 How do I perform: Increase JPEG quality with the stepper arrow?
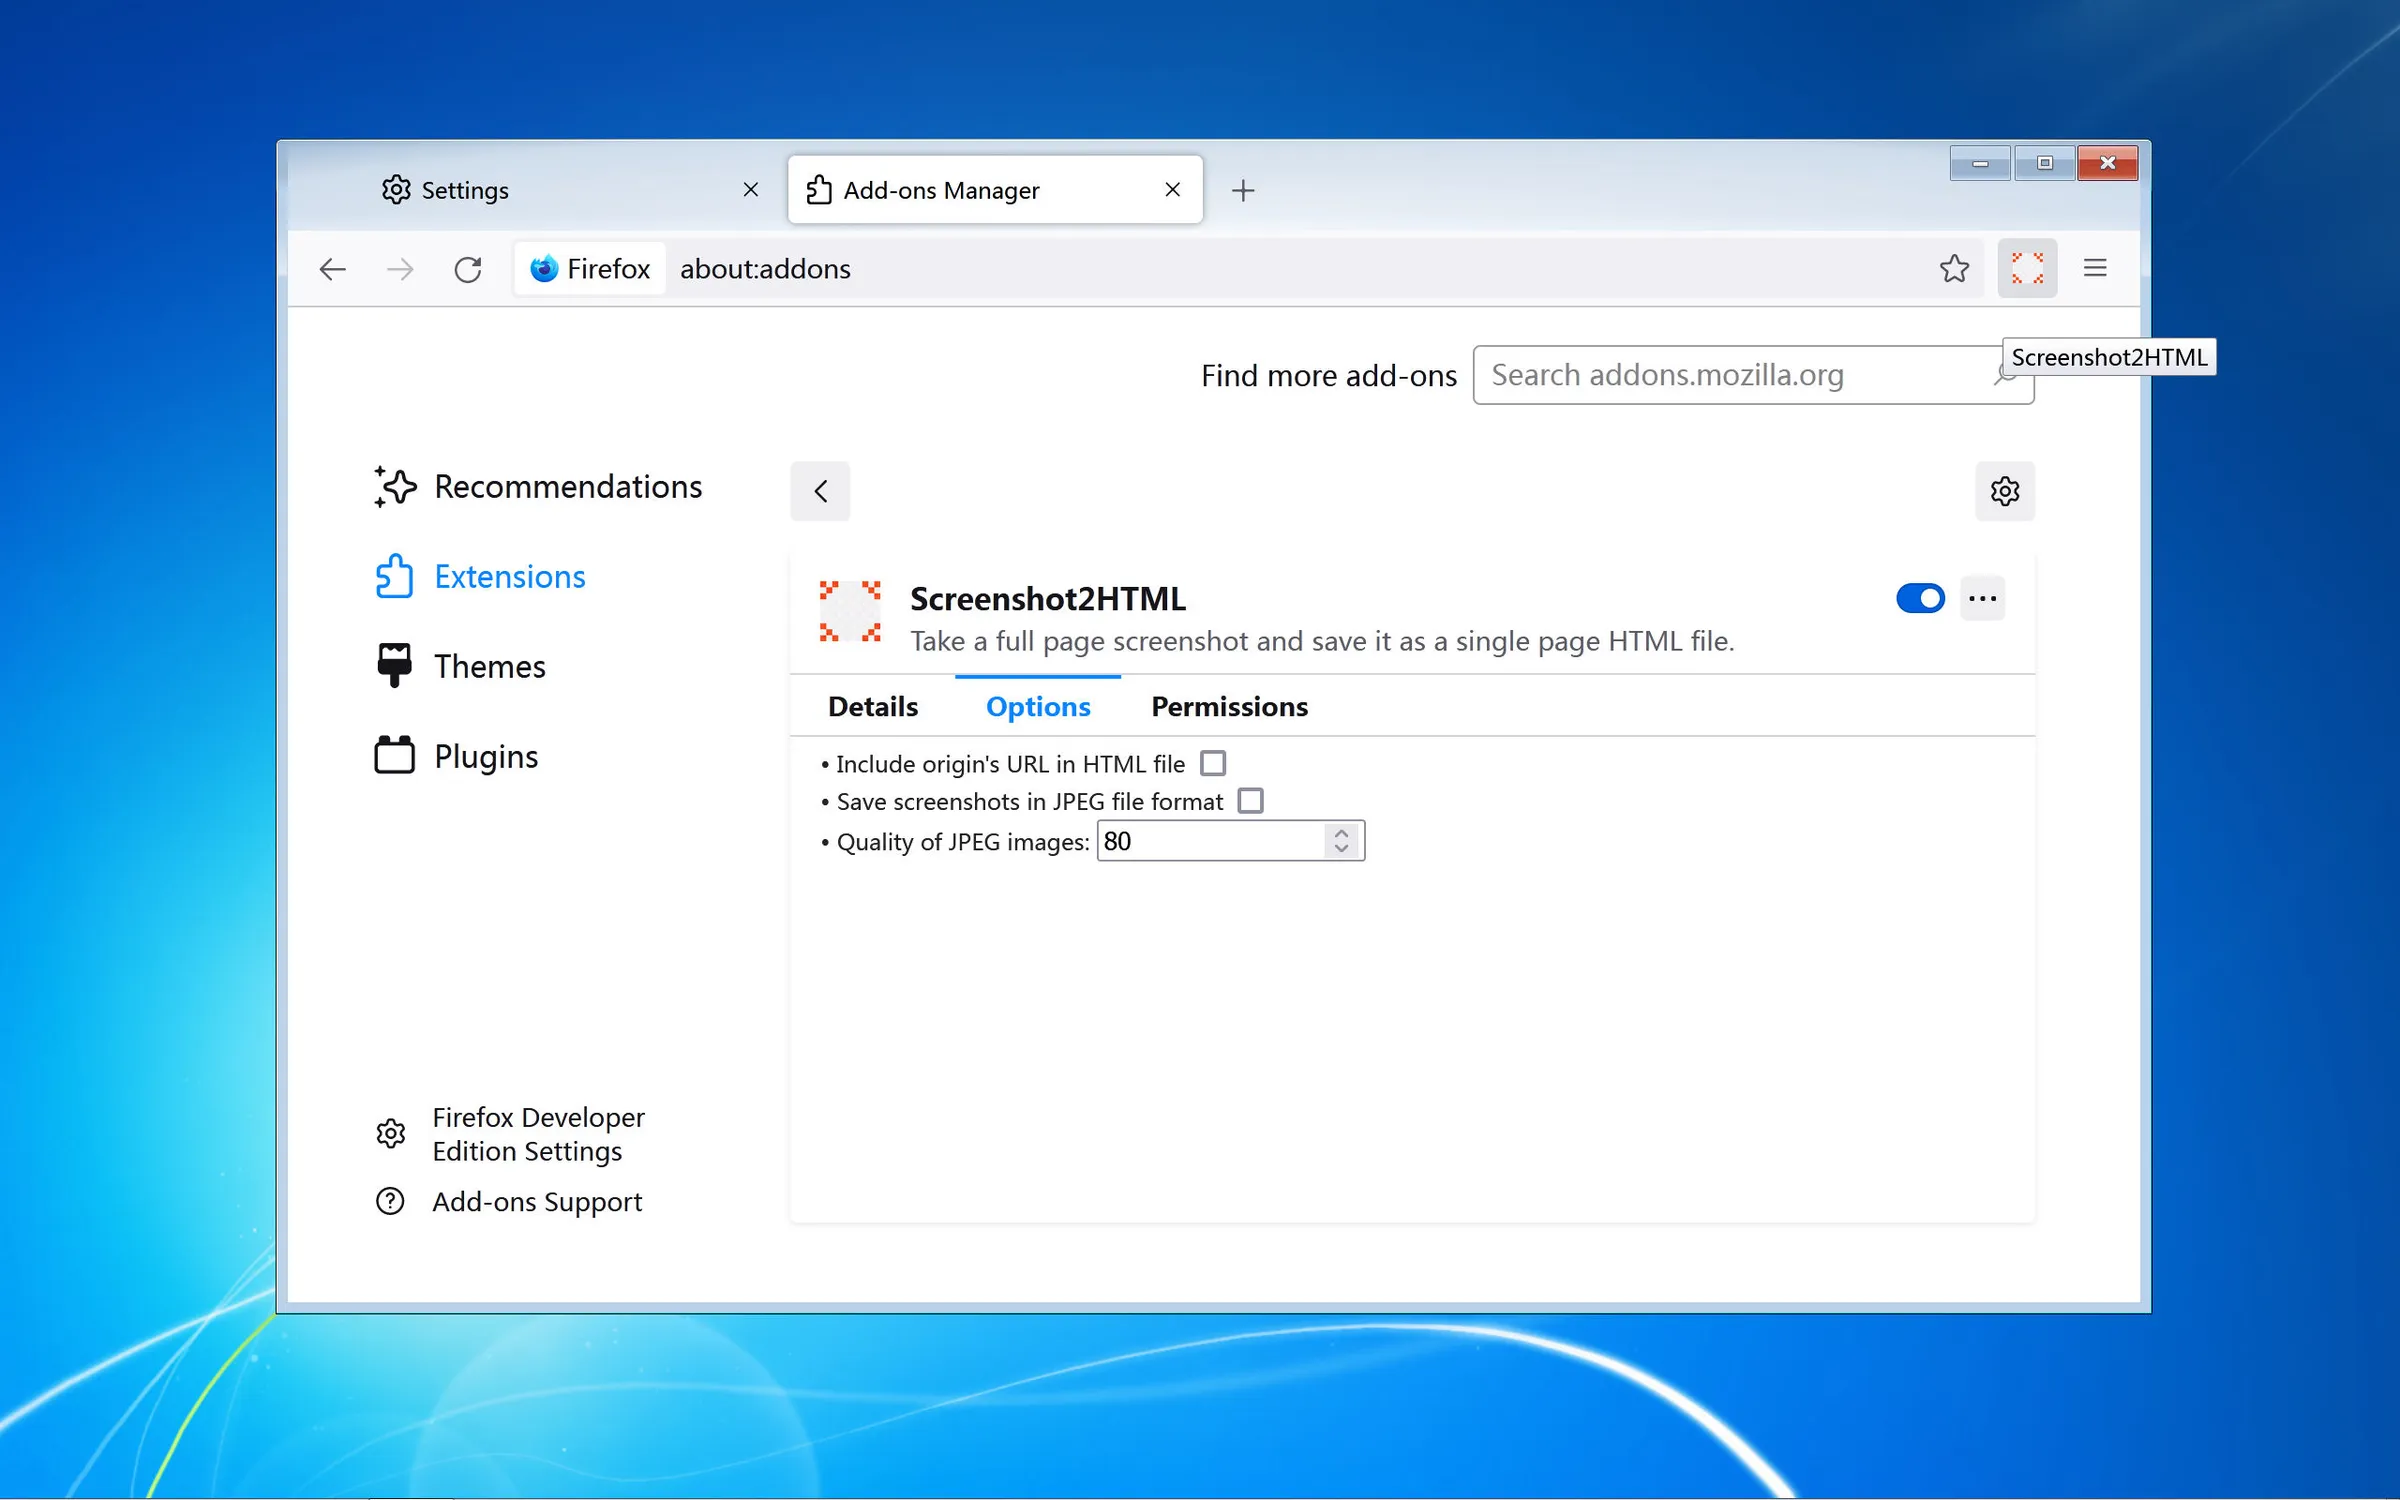[1340, 833]
